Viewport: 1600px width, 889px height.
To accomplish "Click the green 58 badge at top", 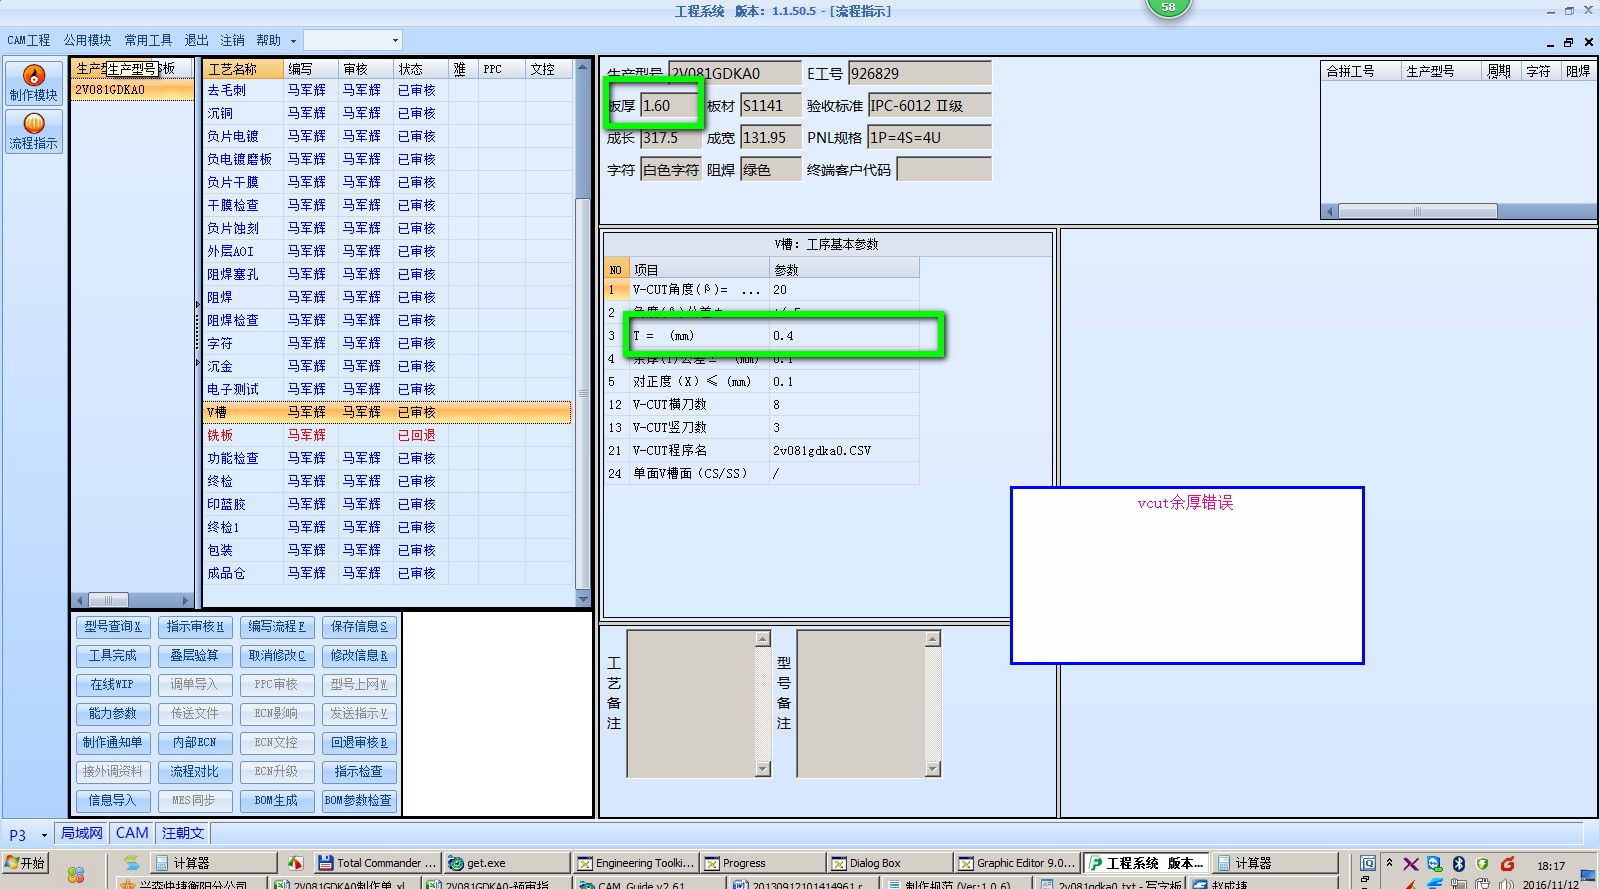I will 1168,8.
